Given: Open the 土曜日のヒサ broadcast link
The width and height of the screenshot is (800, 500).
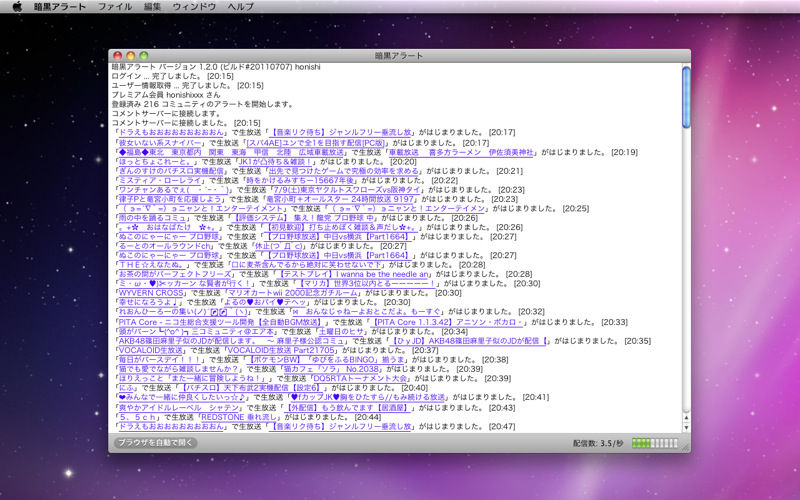Looking at the screenshot, I should pyautogui.click(x=341, y=332).
